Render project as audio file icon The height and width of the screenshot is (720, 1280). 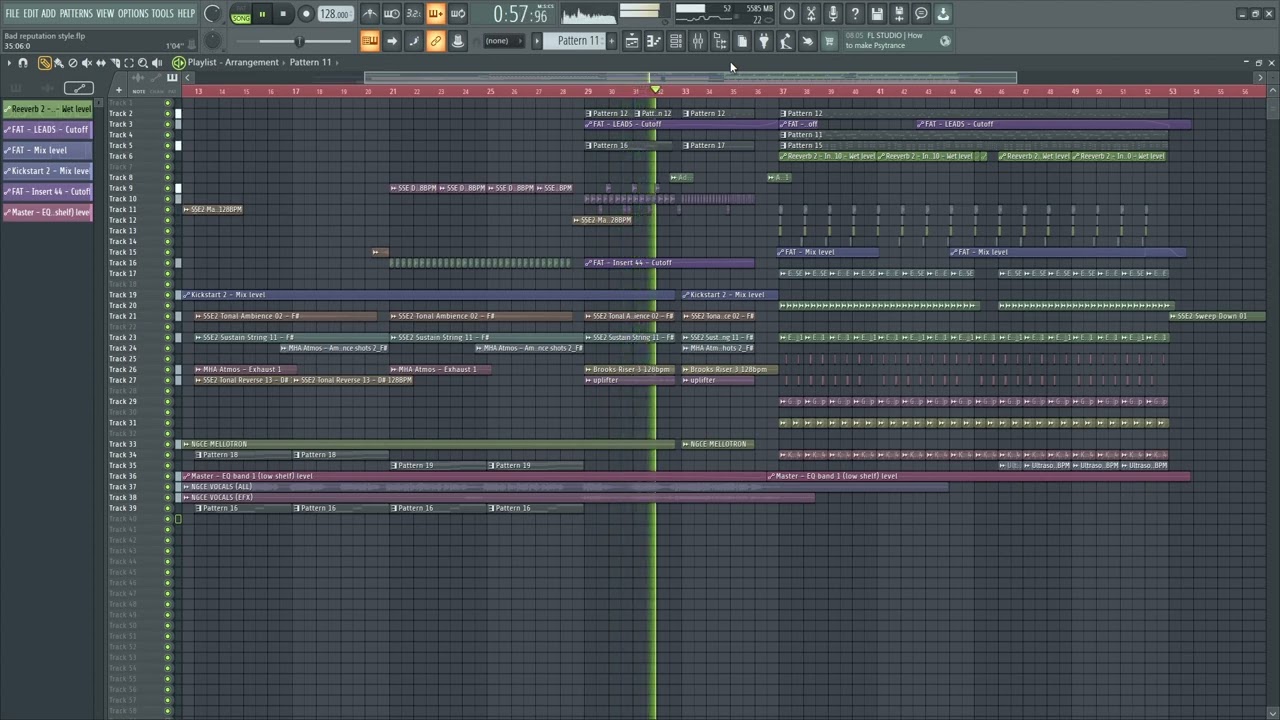coord(900,14)
